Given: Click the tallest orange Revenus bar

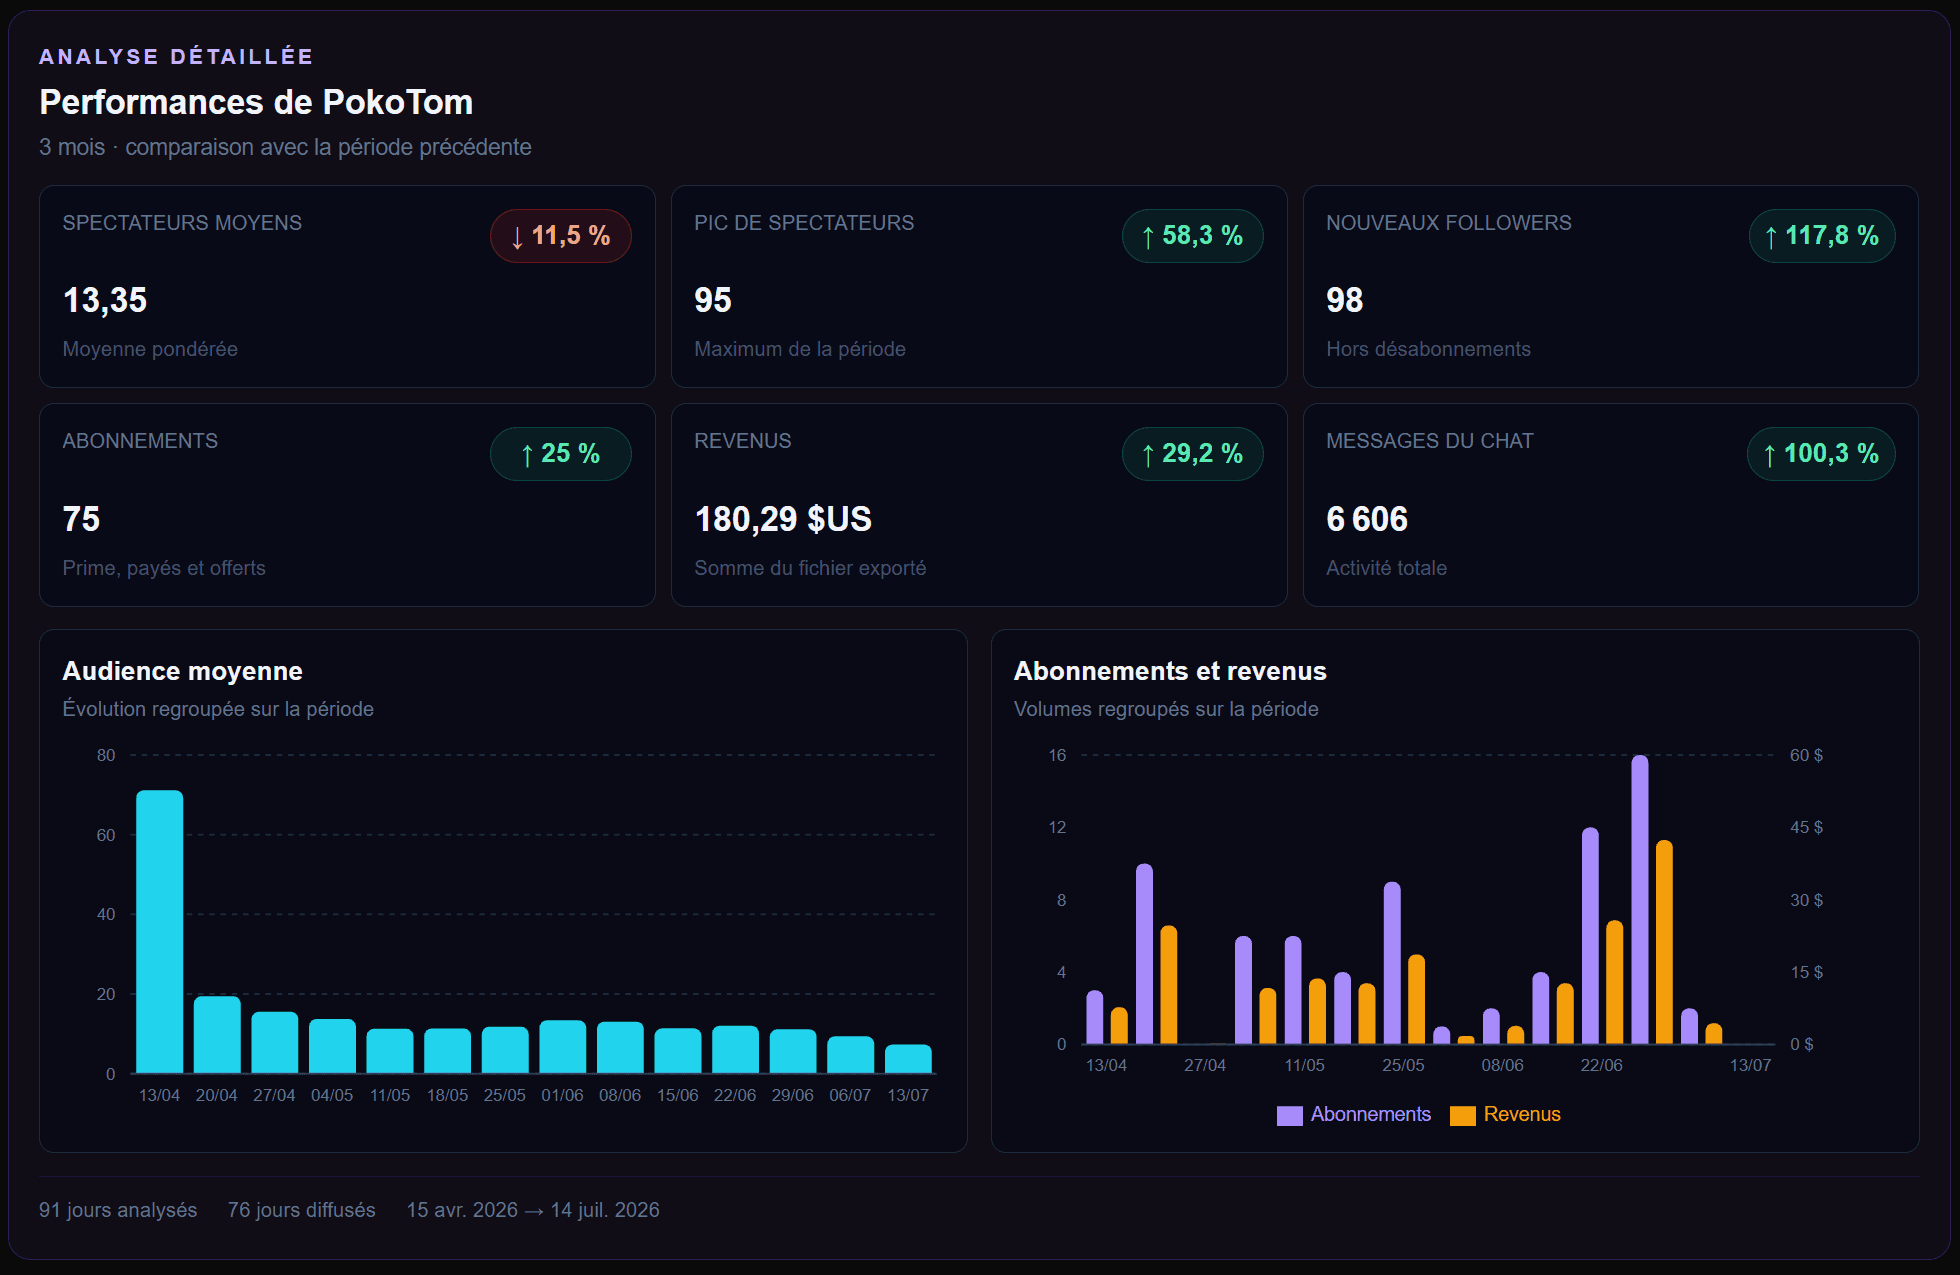Looking at the screenshot, I should coord(1664,942).
